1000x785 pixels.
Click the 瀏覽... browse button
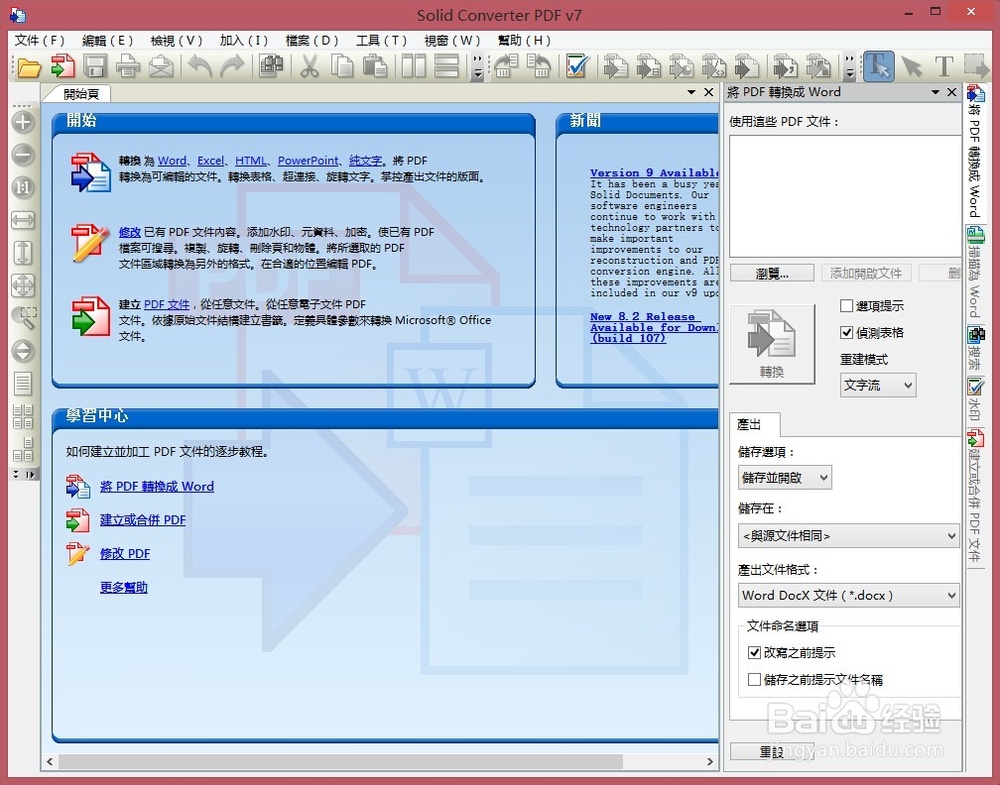(x=772, y=274)
